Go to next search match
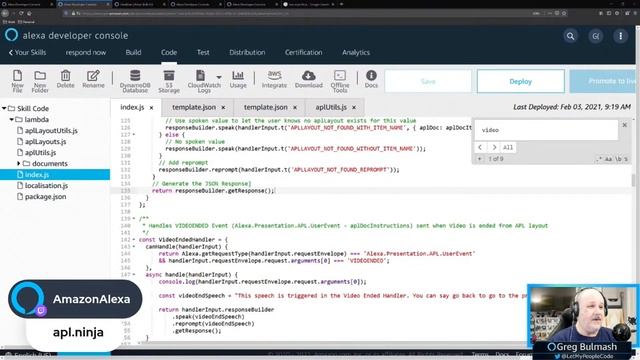The height and width of the screenshot is (360, 640). (494, 147)
